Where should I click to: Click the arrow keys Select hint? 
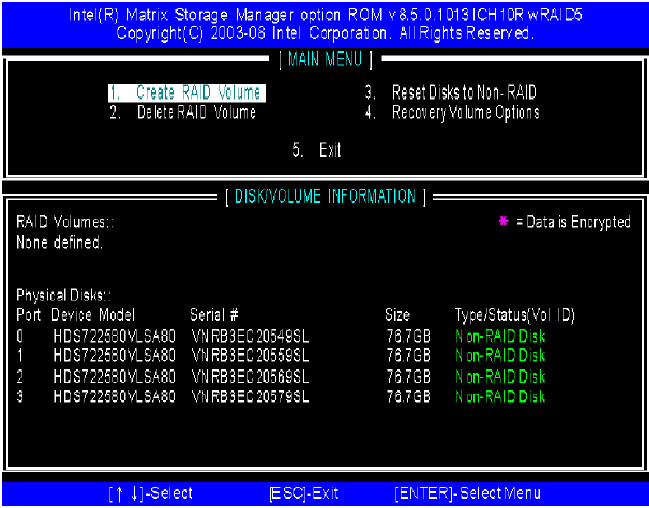coord(151,494)
